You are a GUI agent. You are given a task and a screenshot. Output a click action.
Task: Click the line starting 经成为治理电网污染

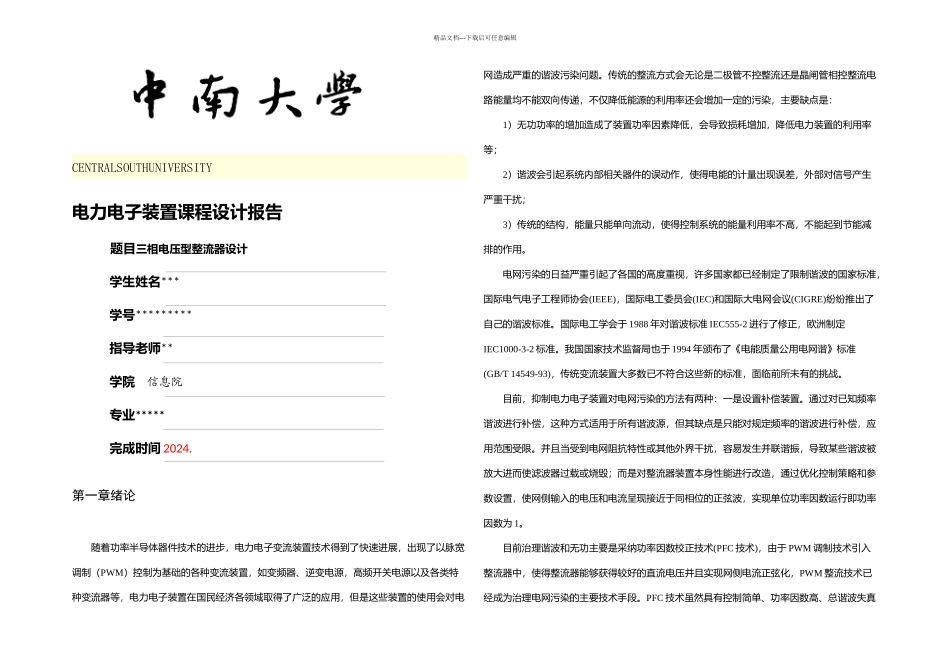tap(680, 598)
